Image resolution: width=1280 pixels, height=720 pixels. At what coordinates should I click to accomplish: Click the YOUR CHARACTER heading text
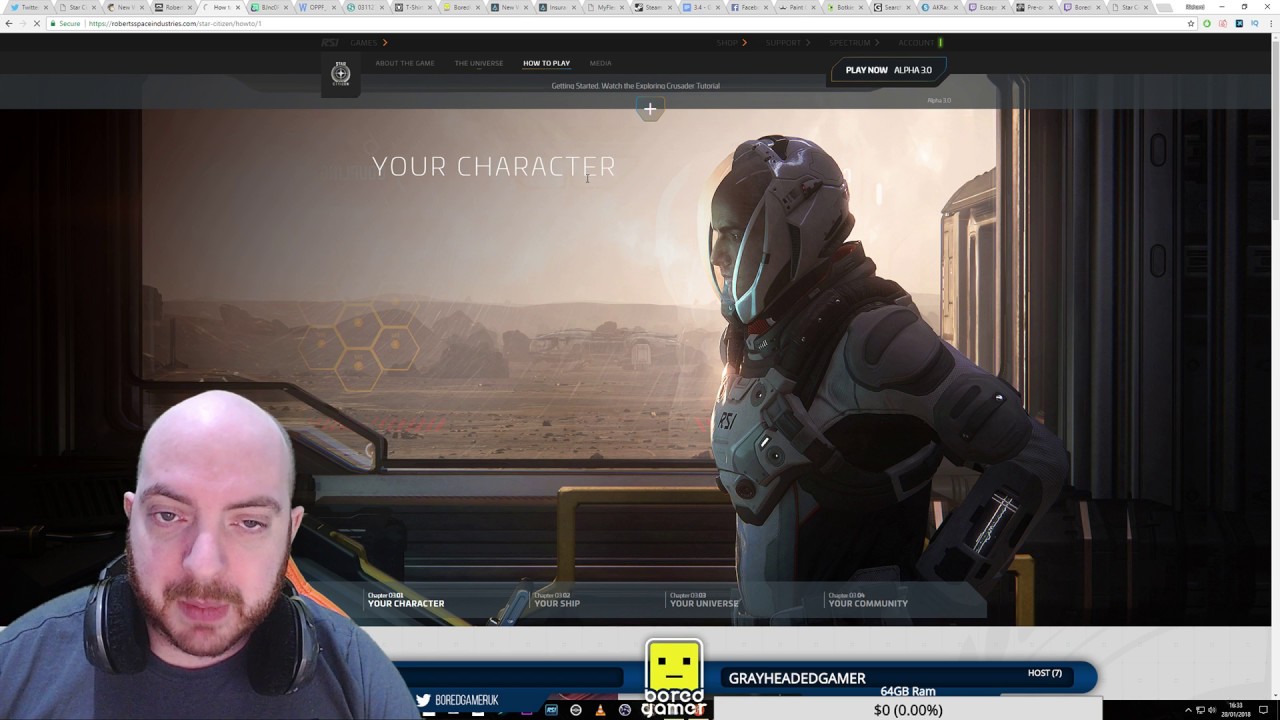point(494,166)
